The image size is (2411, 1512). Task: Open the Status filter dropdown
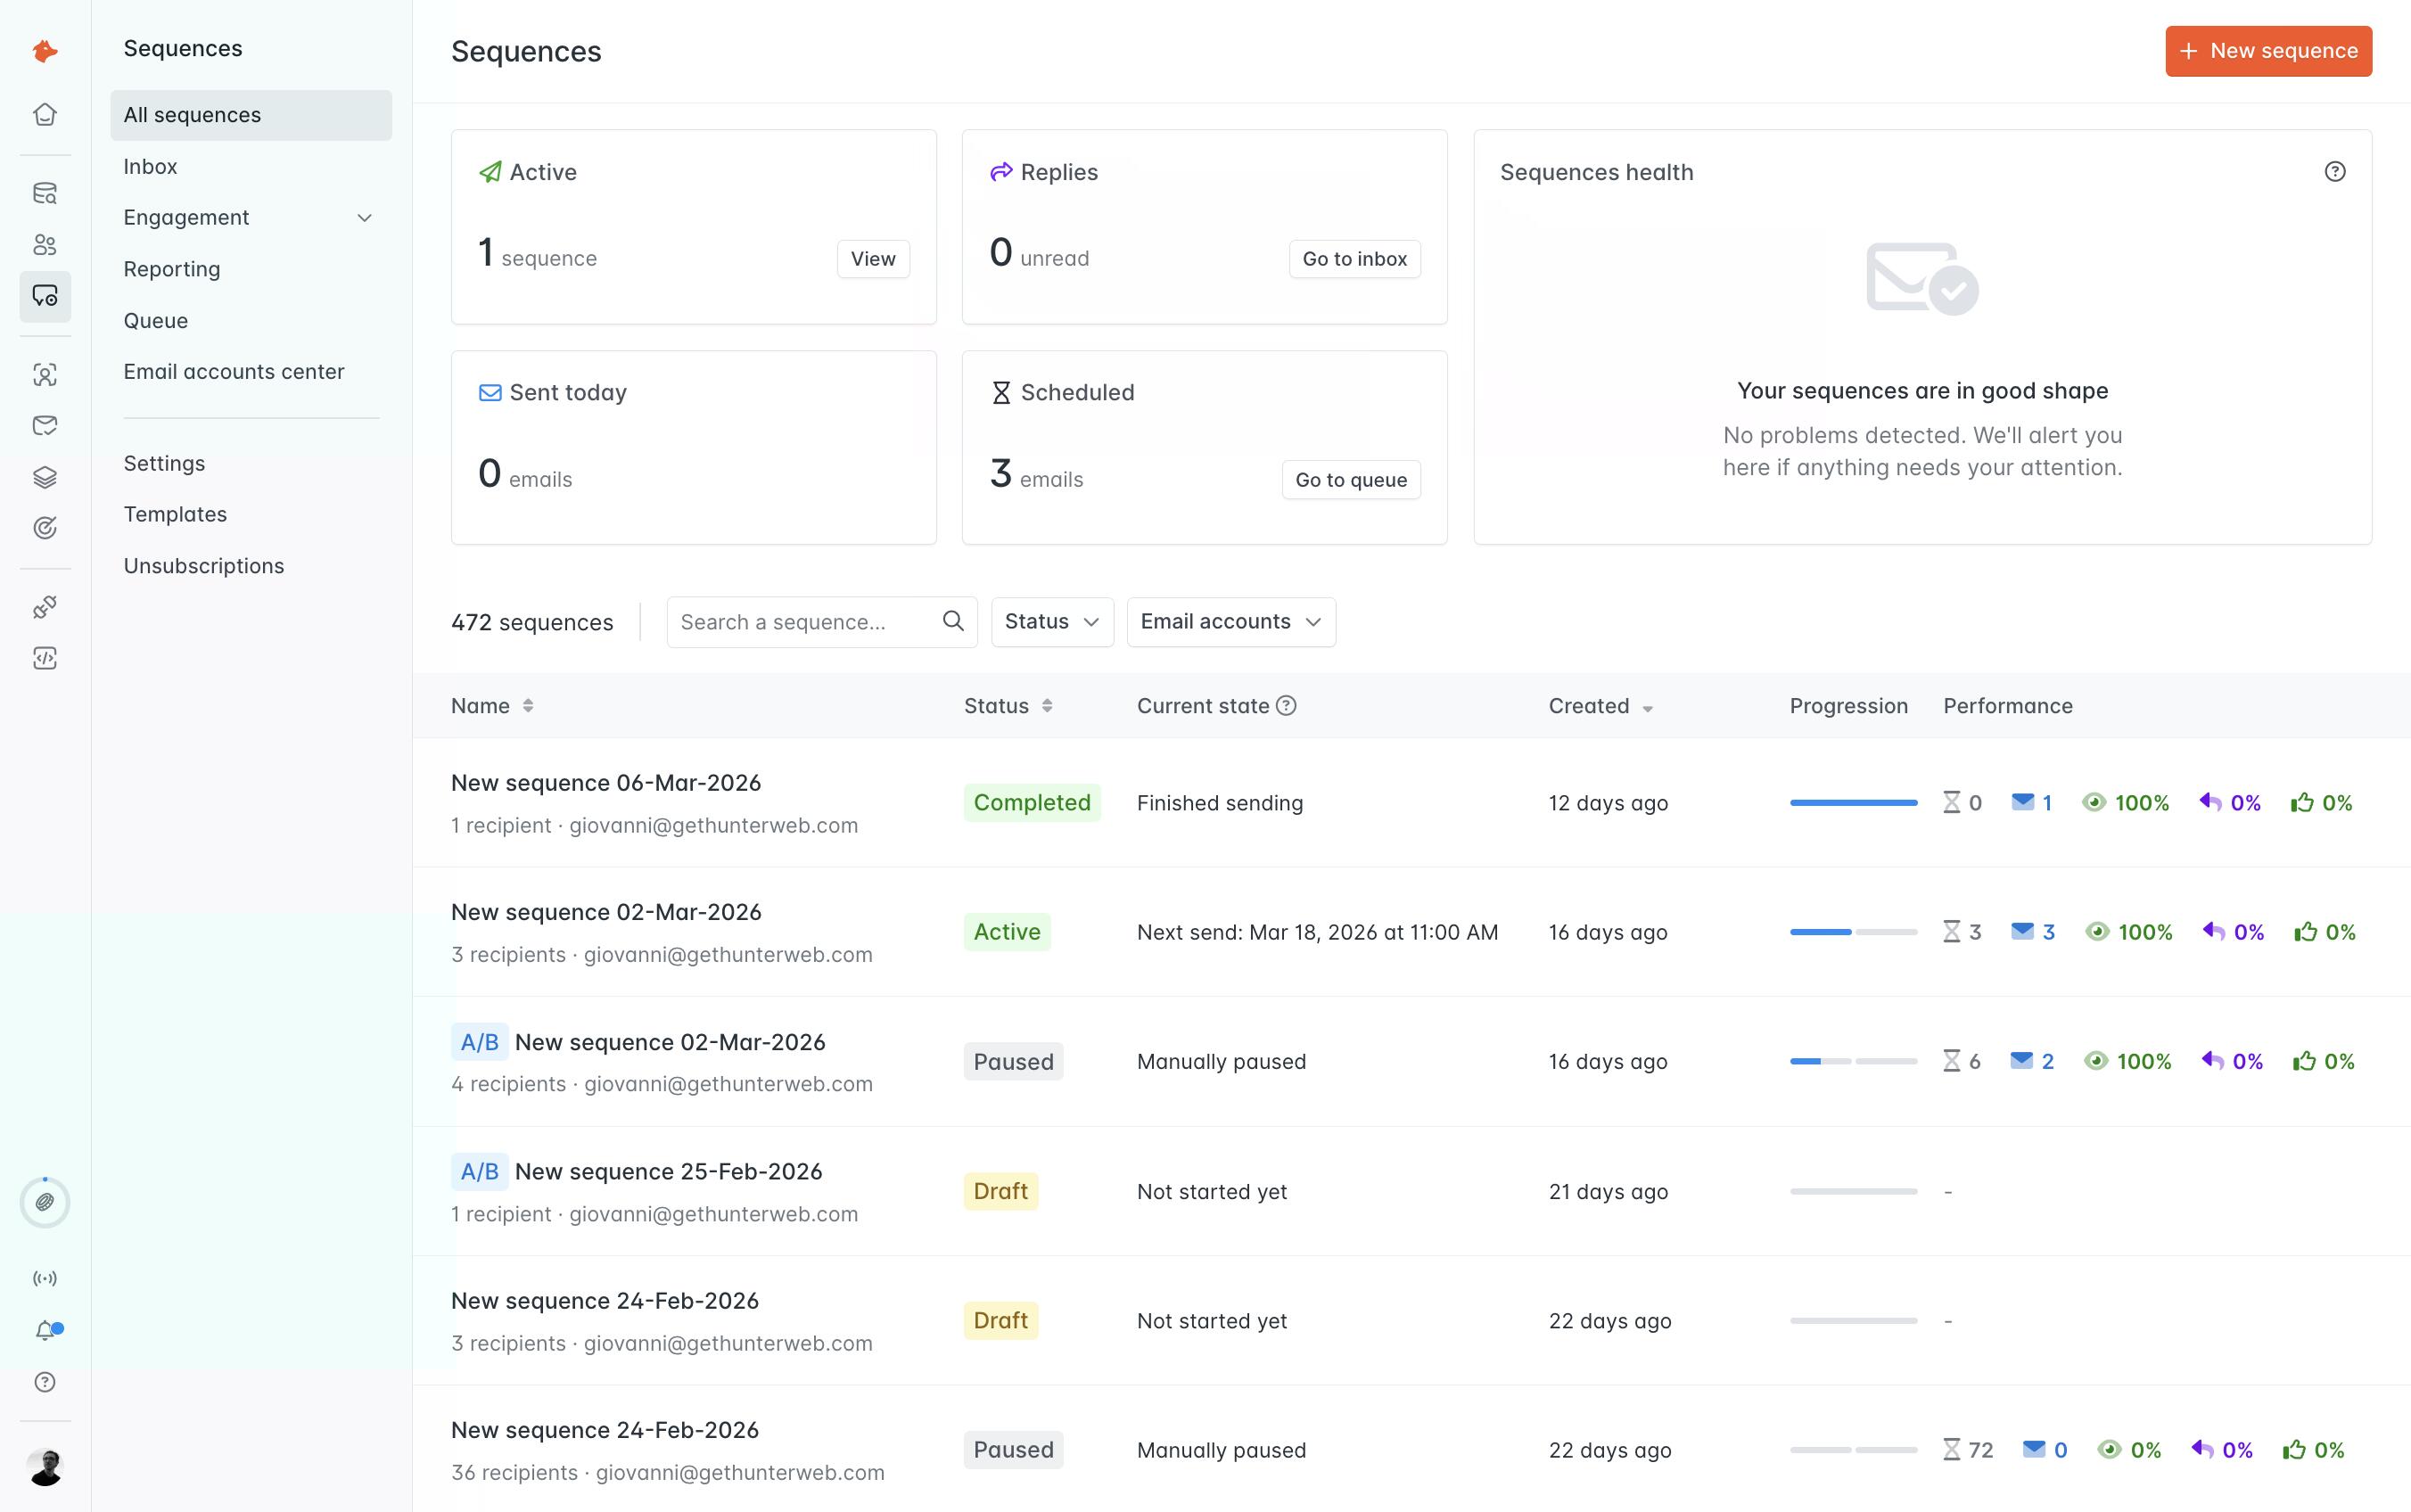[x=1052, y=622]
